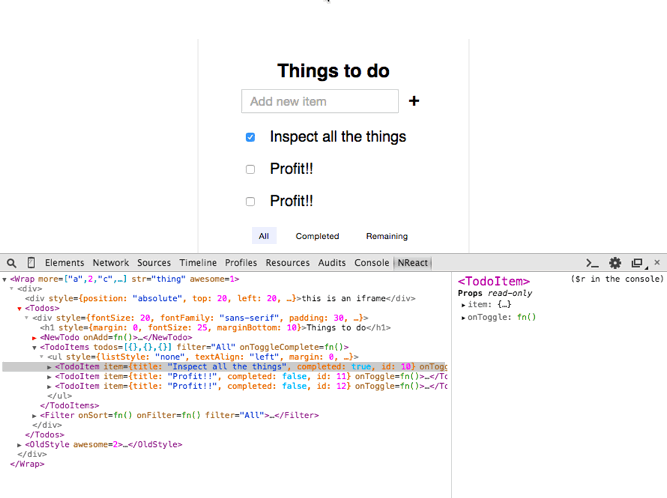Click the 'Props read-only' header
The width and height of the screenshot is (667, 498).
(x=495, y=293)
